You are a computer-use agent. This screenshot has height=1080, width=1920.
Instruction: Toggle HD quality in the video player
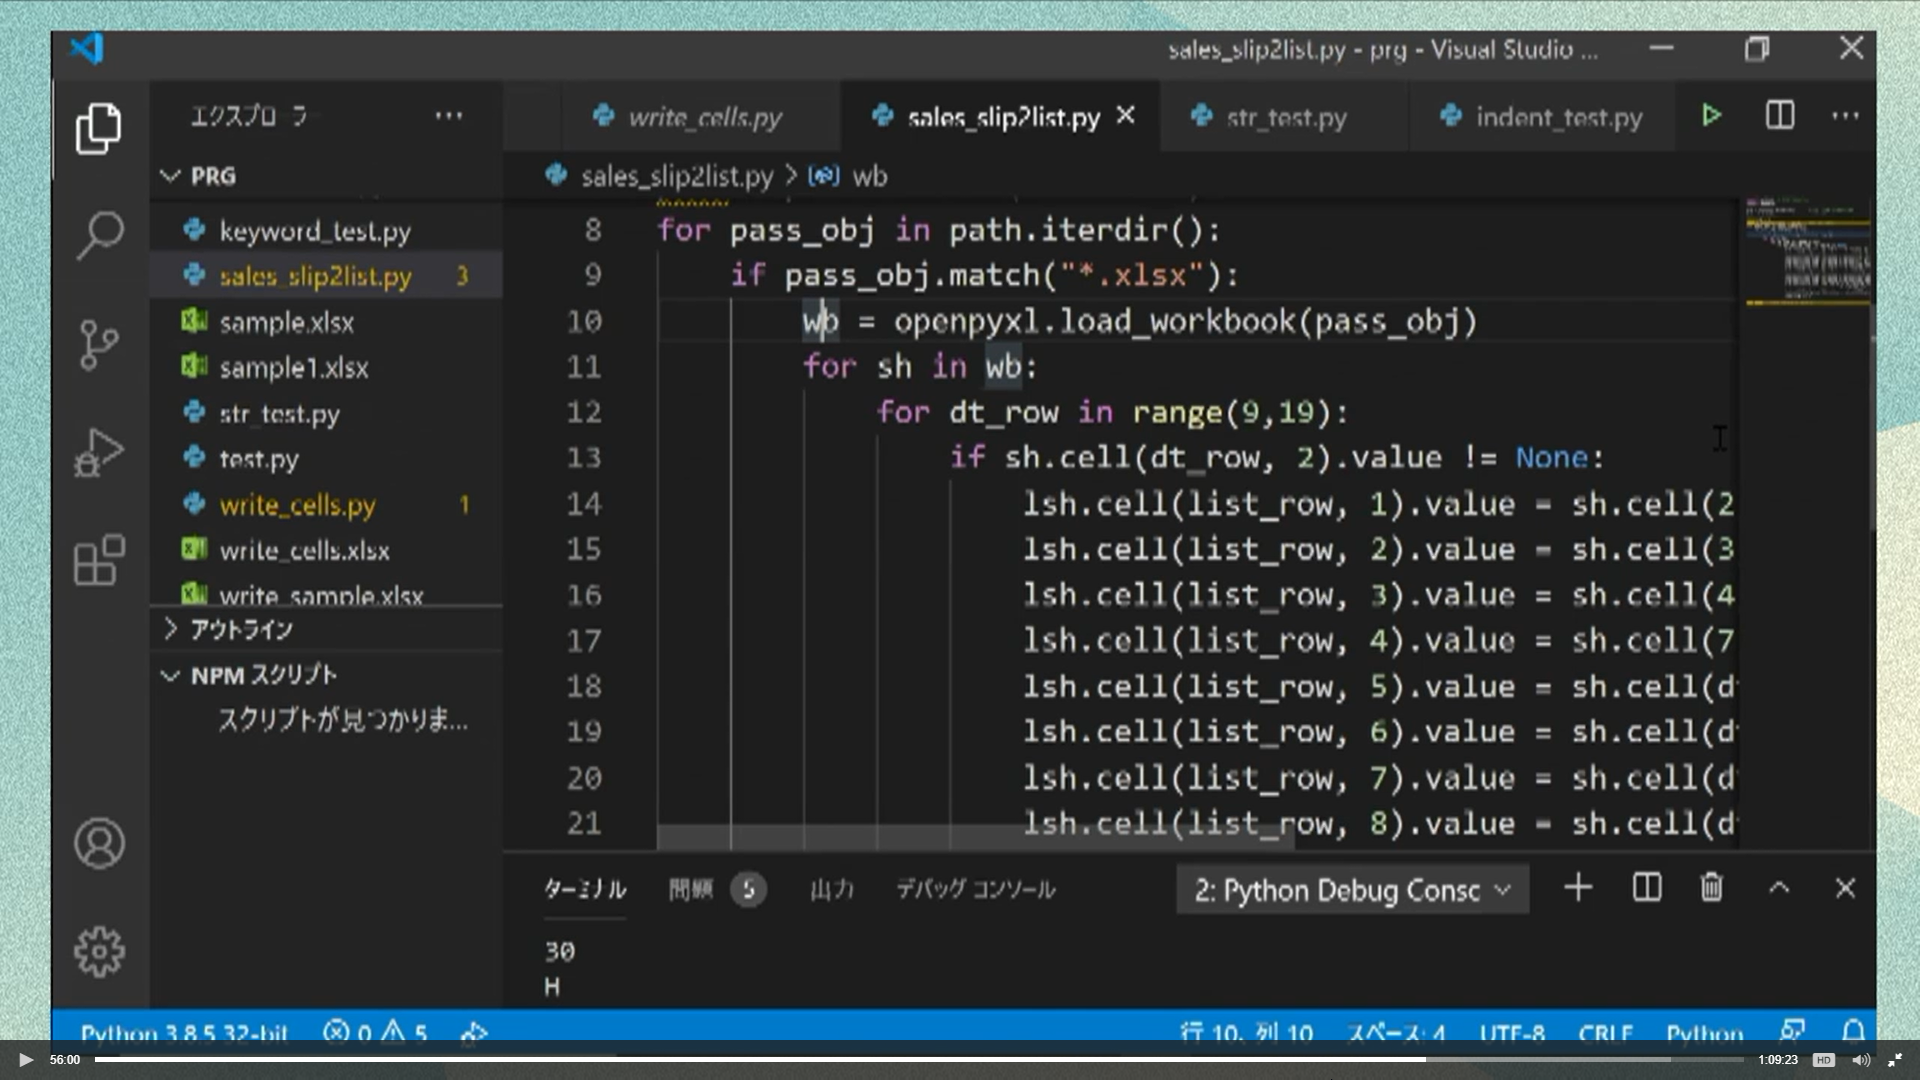[x=1823, y=1060]
